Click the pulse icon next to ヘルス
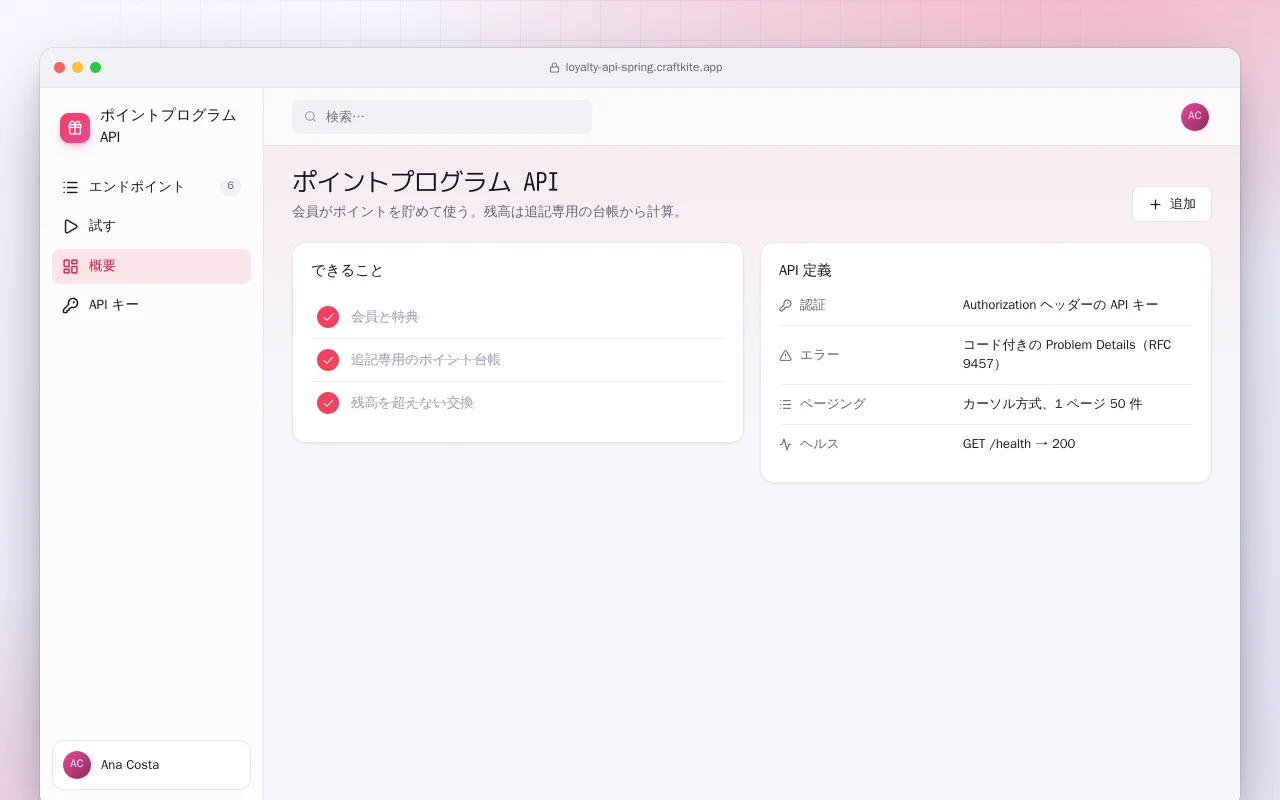The width and height of the screenshot is (1280, 800). tap(785, 444)
